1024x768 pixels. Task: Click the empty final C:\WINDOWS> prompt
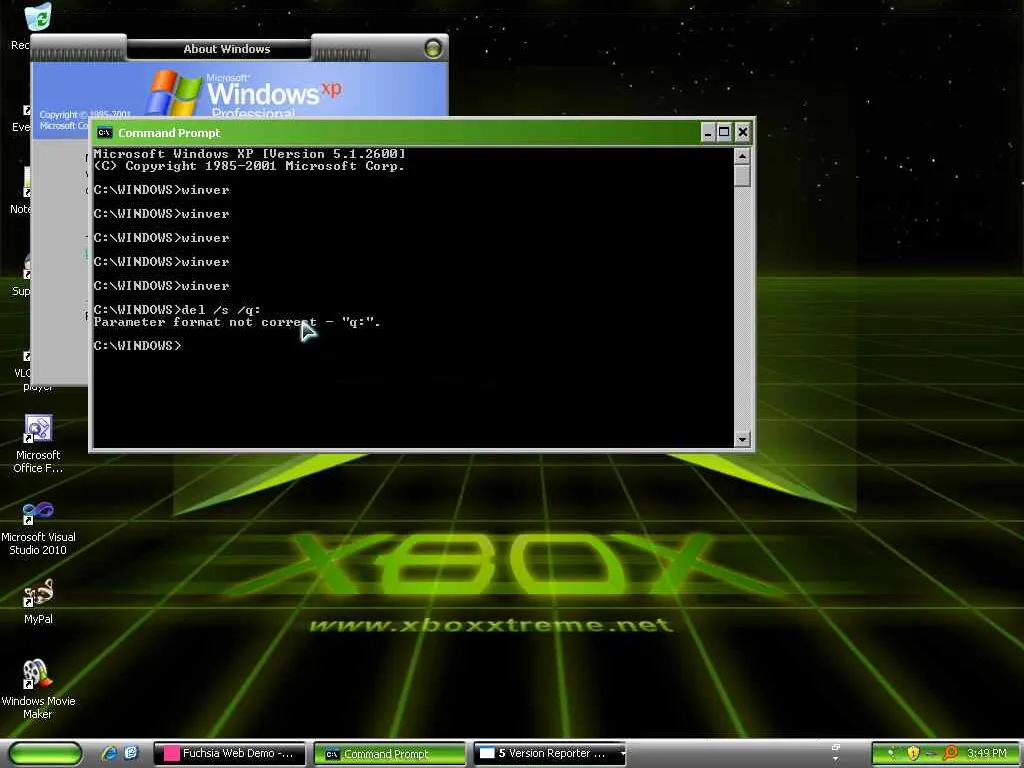pos(138,345)
